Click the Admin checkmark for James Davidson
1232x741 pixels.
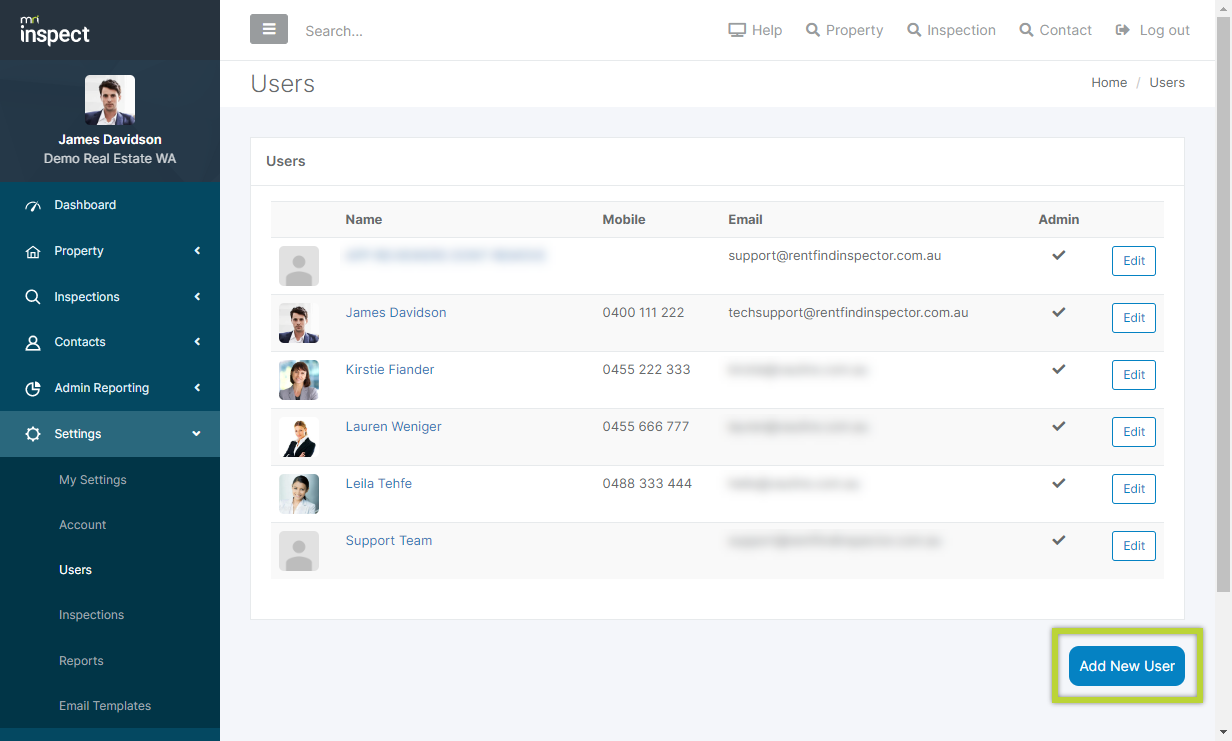[1058, 312]
